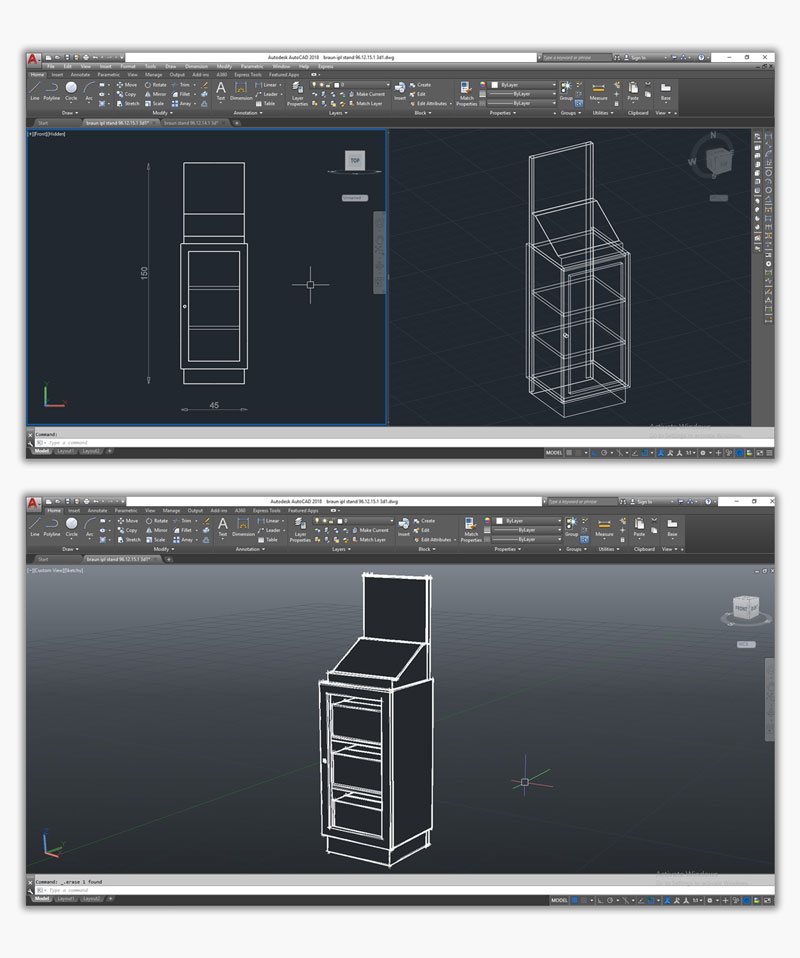Click Table tool in upper window's Annotation panel
800x958 pixels.
tap(266, 103)
